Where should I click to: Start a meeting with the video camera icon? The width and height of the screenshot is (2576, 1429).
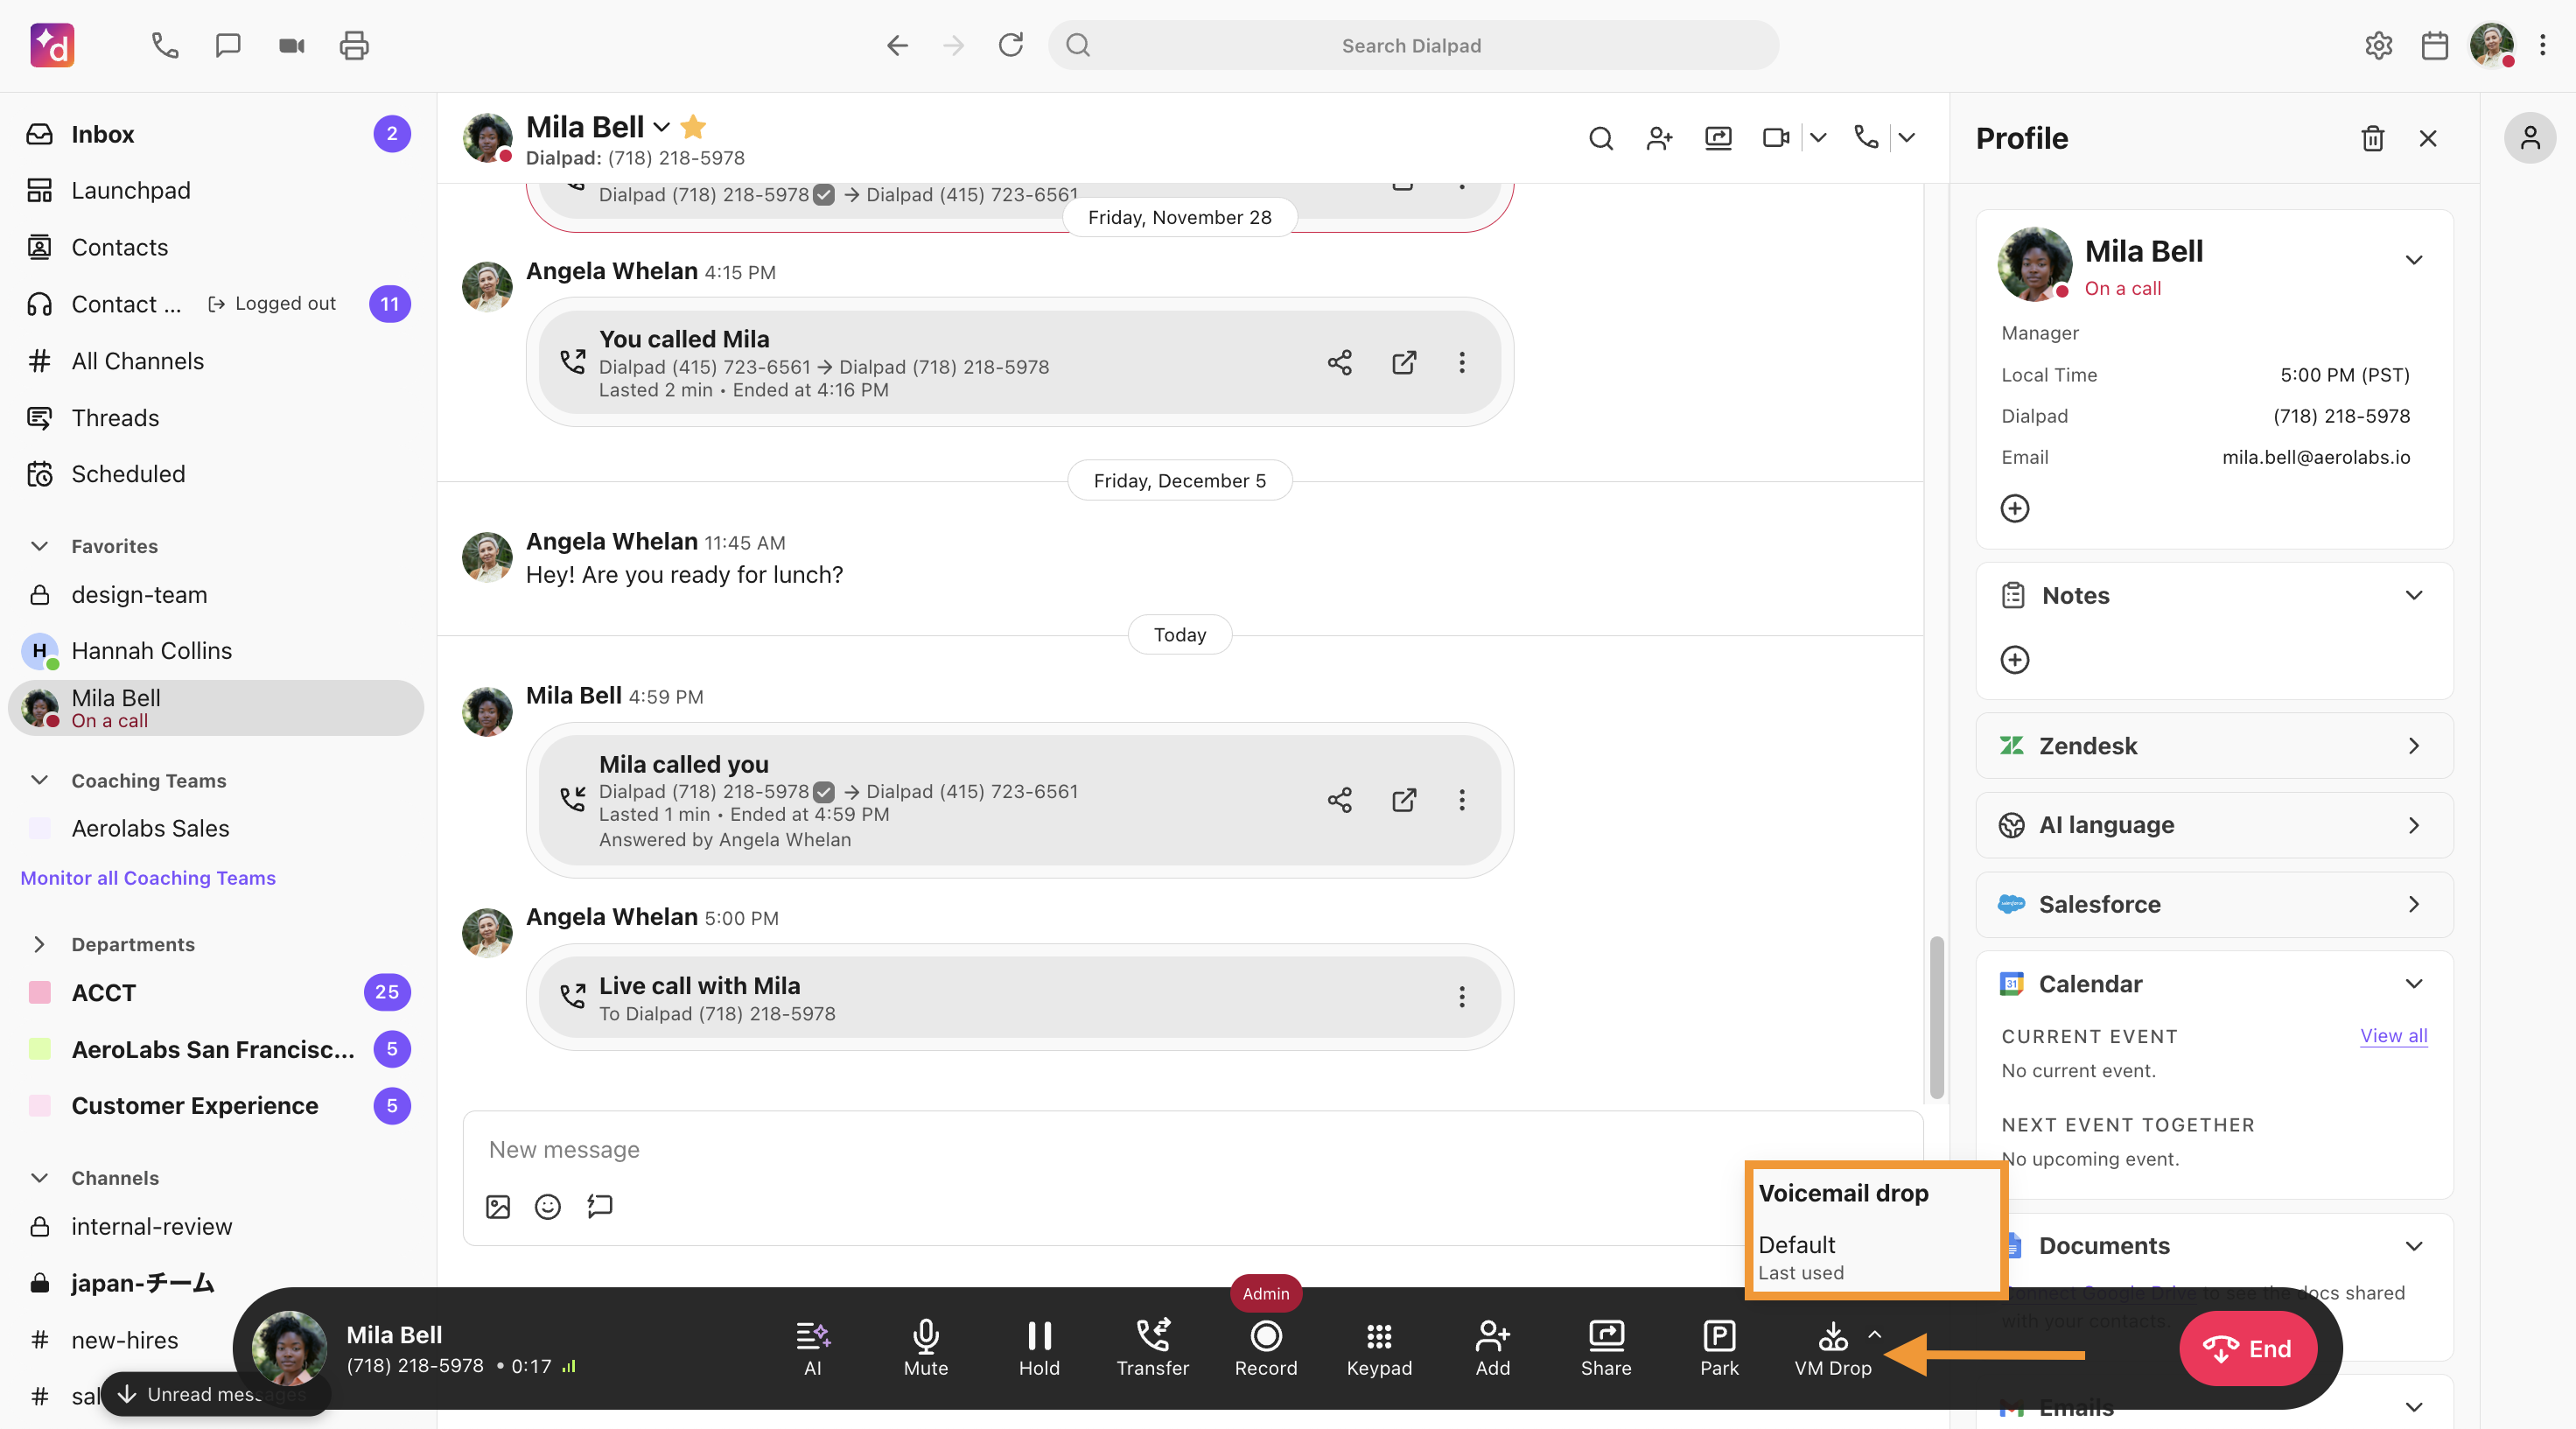291,45
